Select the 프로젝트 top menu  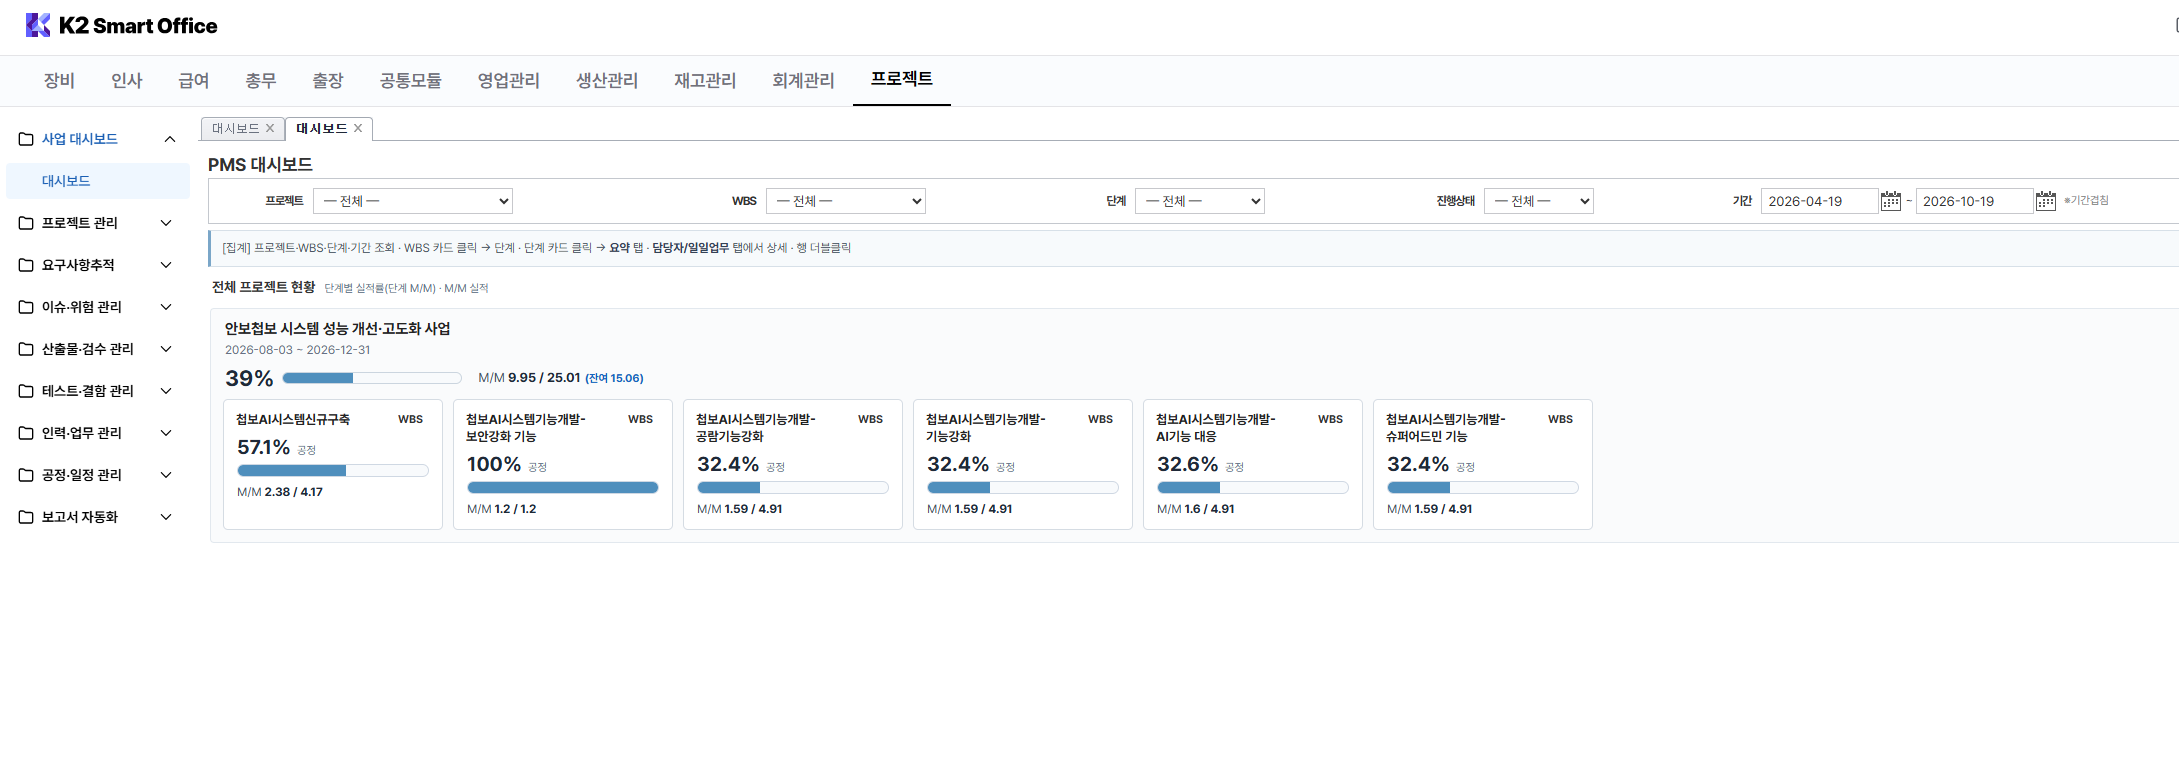coord(902,79)
